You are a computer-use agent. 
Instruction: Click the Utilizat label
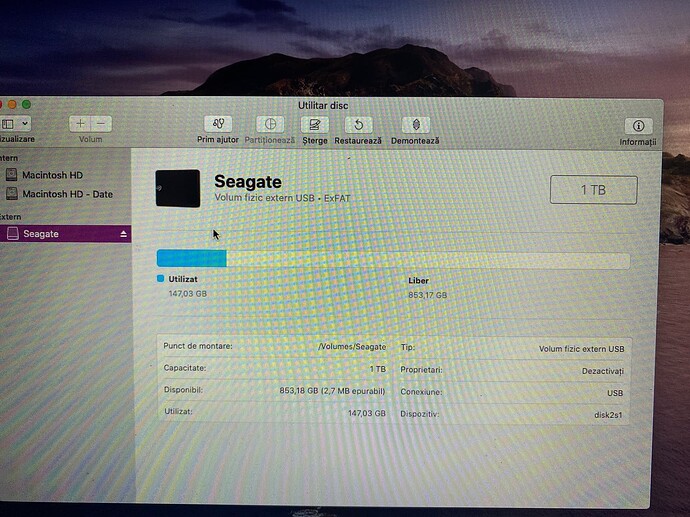tap(183, 279)
